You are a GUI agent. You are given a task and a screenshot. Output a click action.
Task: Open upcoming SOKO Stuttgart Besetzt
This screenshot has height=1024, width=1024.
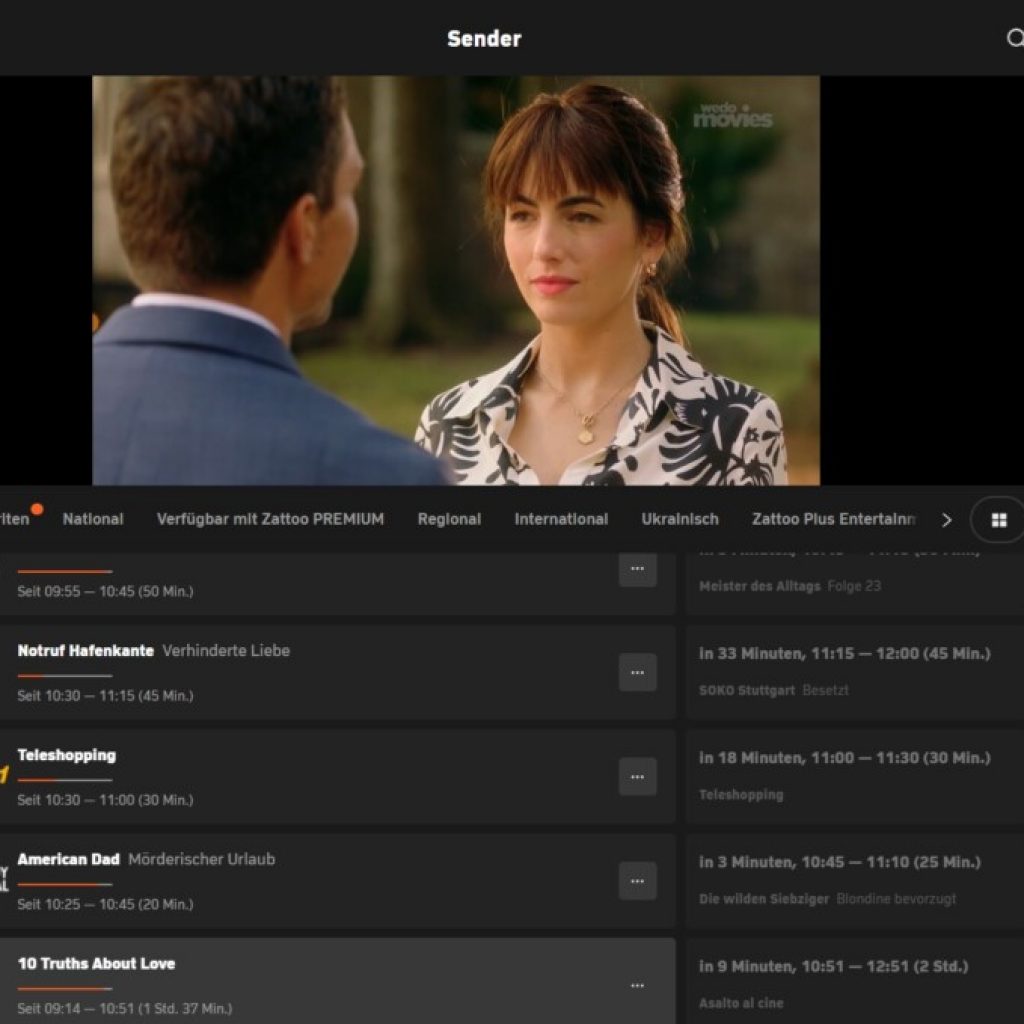pyautogui.click(x=855, y=673)
